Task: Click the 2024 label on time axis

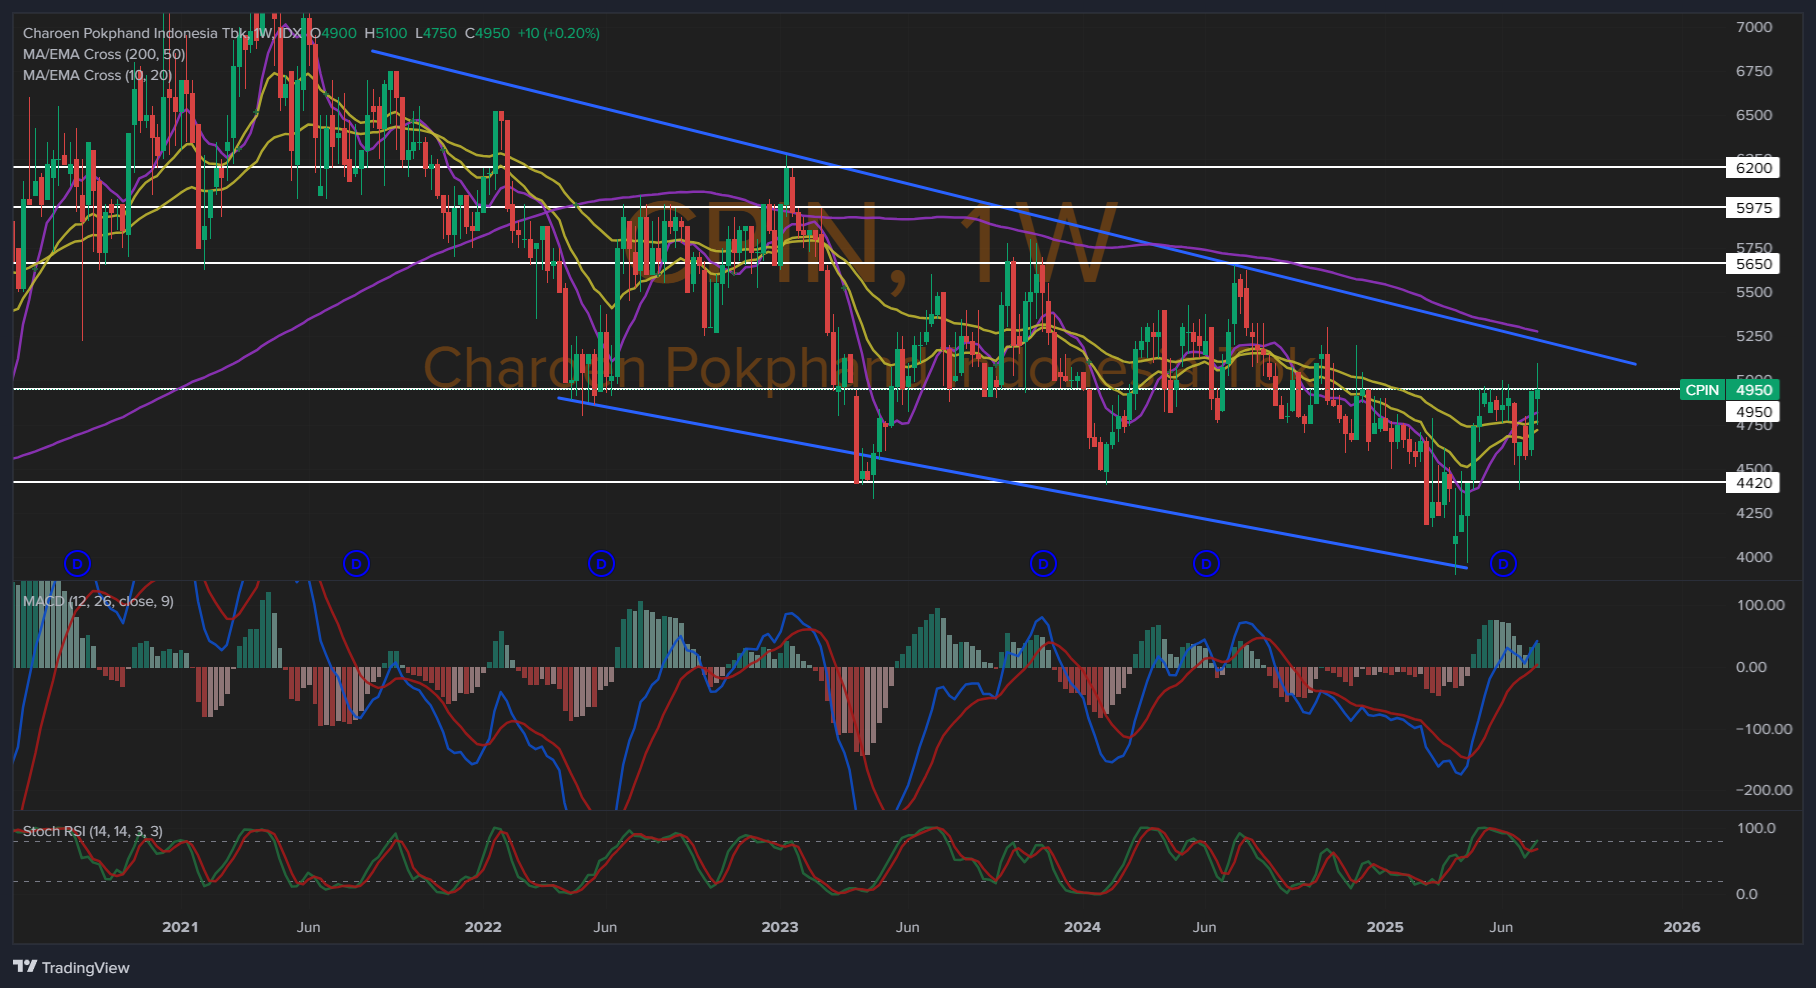Action: (x=1082, y=927)
